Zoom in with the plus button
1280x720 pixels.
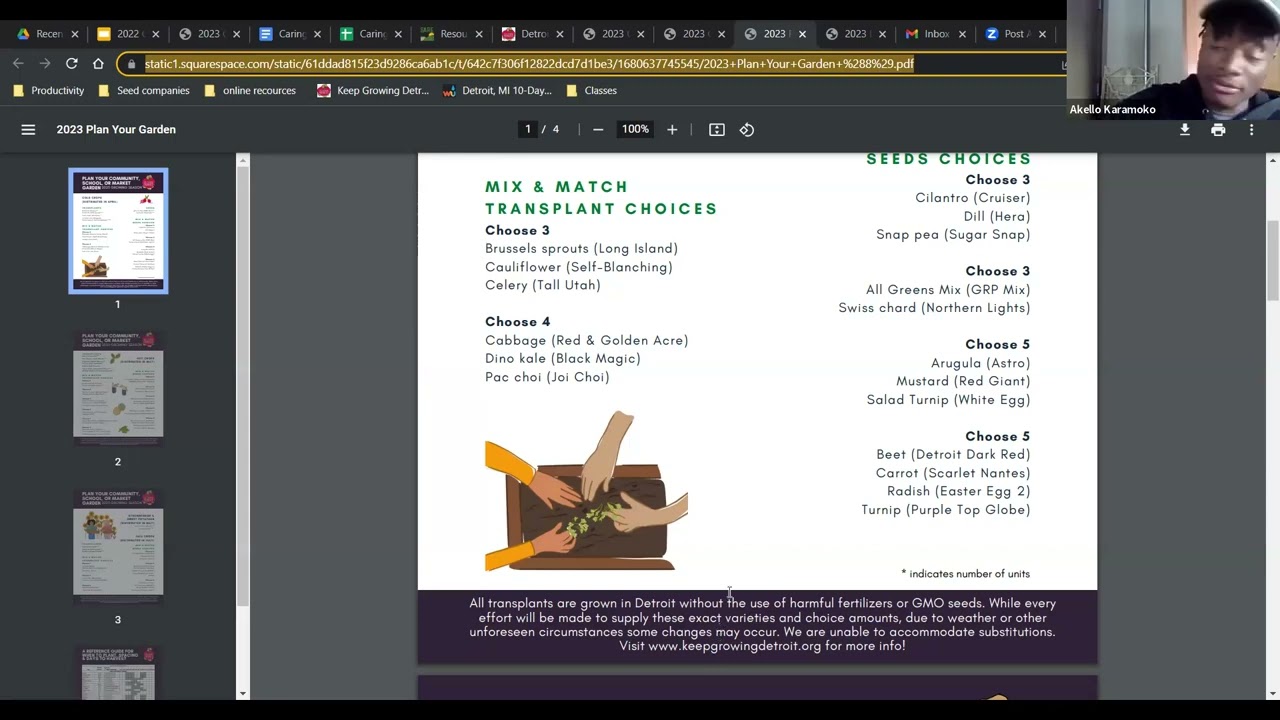point(672,129)
